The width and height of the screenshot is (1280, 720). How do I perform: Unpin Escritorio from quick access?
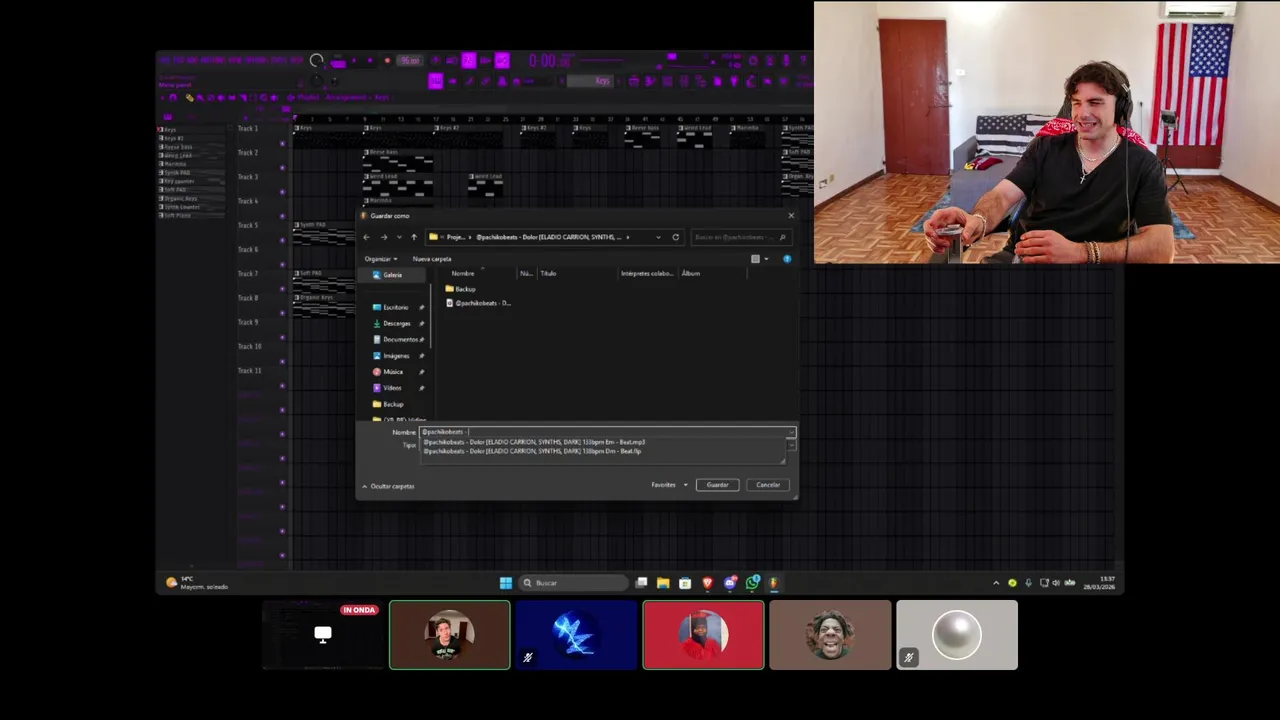[421, 307]
